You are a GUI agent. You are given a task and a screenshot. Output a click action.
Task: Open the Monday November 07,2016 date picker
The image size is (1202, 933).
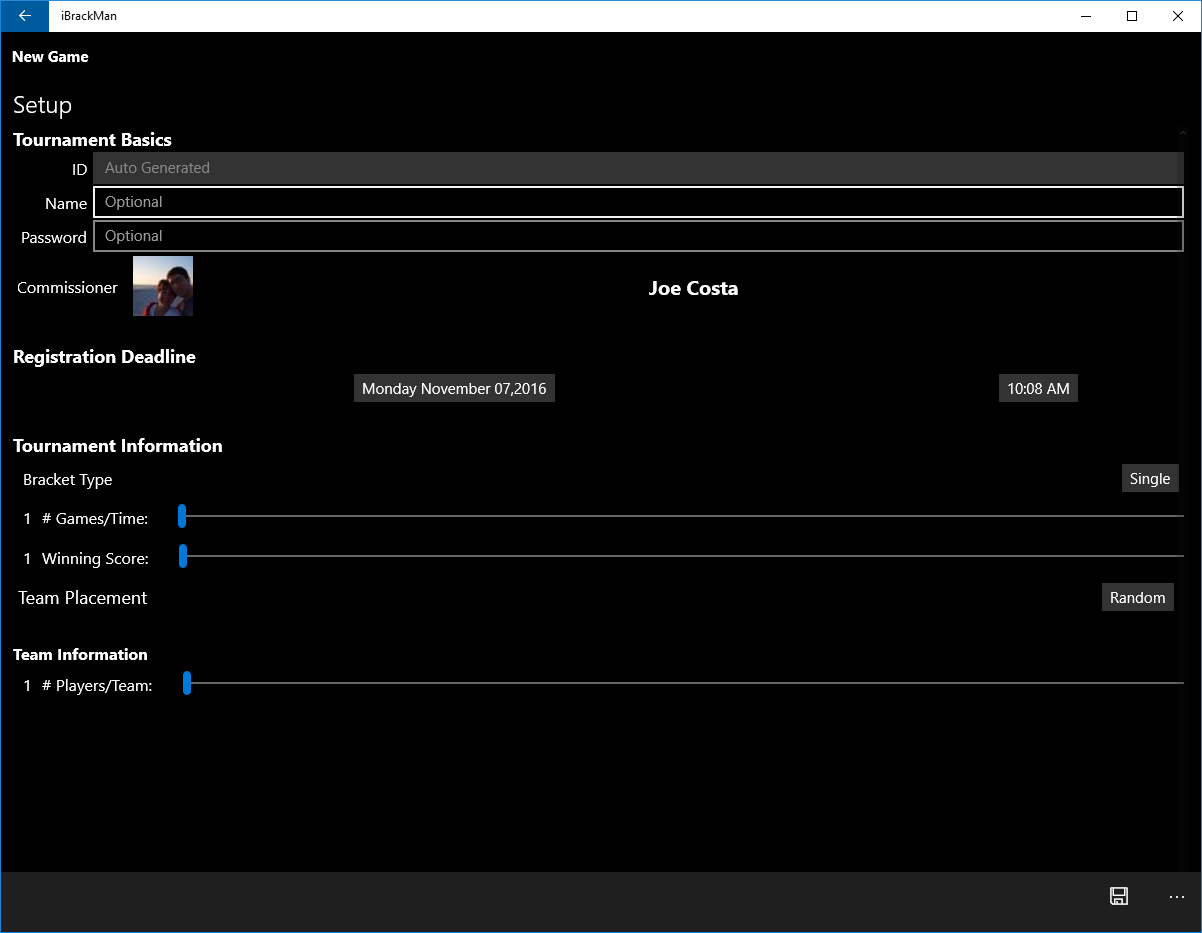coord(454,389)
